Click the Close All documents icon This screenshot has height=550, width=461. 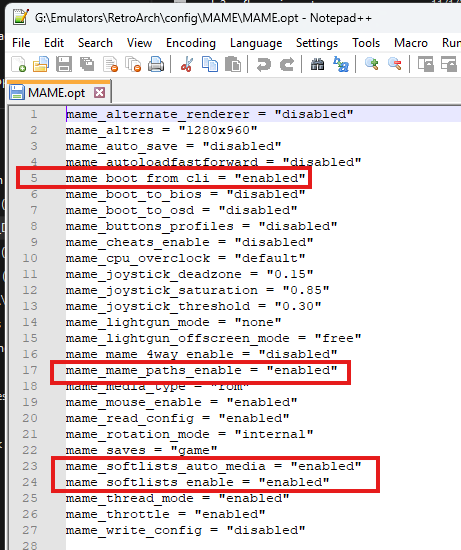tap(133, 65)
